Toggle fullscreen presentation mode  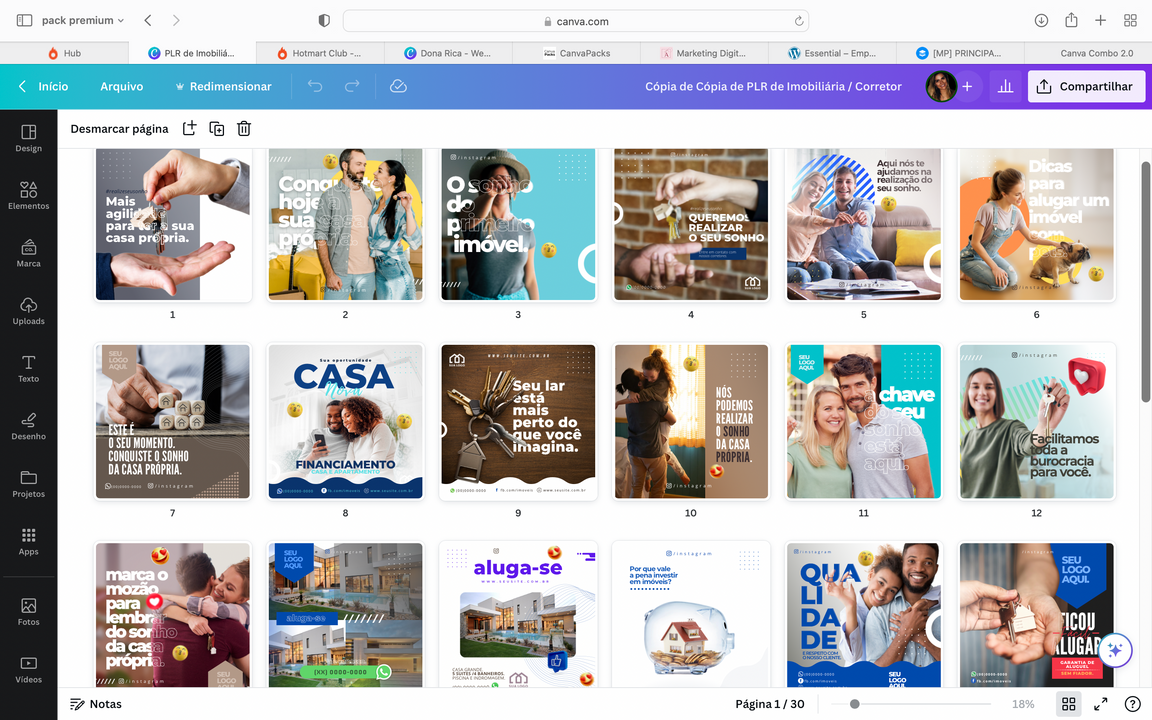1100,704
